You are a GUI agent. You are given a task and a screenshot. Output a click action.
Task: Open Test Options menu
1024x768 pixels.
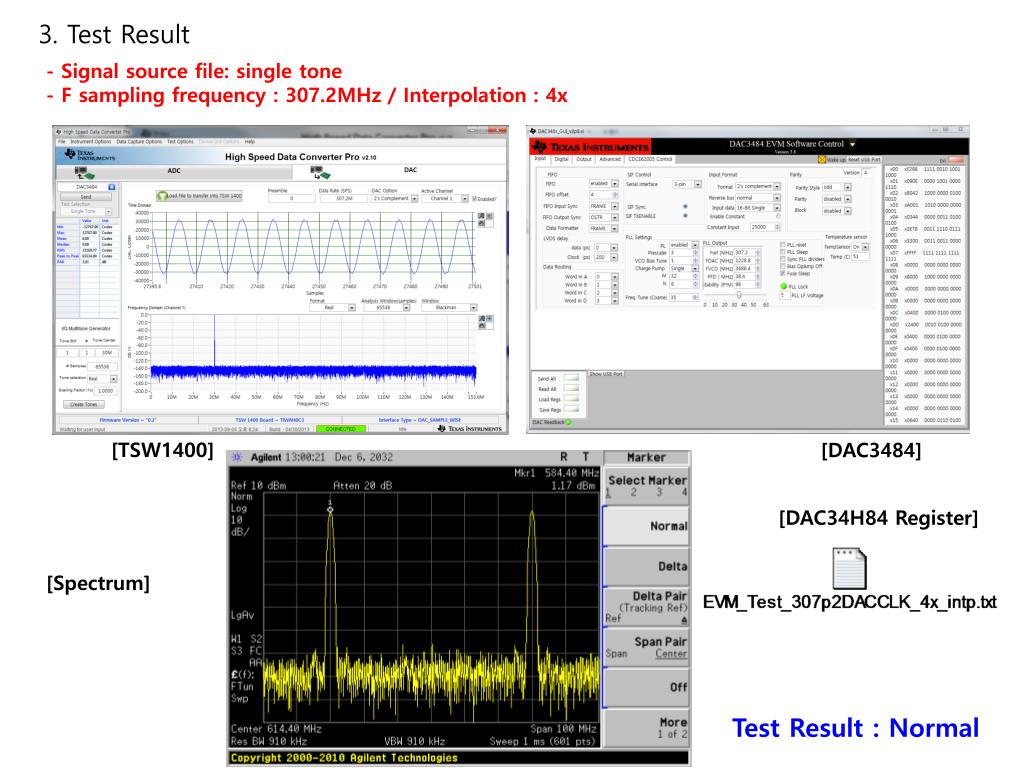point(180,142)
